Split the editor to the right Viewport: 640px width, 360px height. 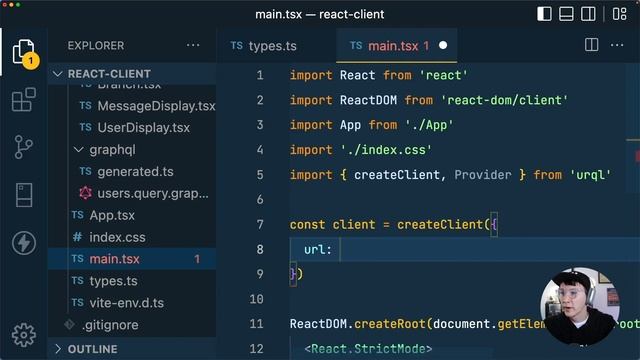tap(591, 44)
